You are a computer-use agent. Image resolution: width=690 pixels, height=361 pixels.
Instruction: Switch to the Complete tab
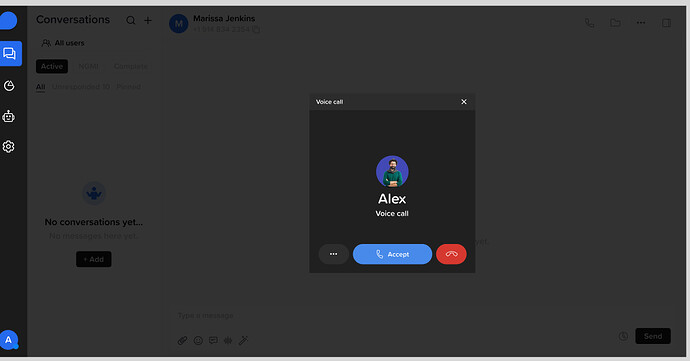[131, 66]
